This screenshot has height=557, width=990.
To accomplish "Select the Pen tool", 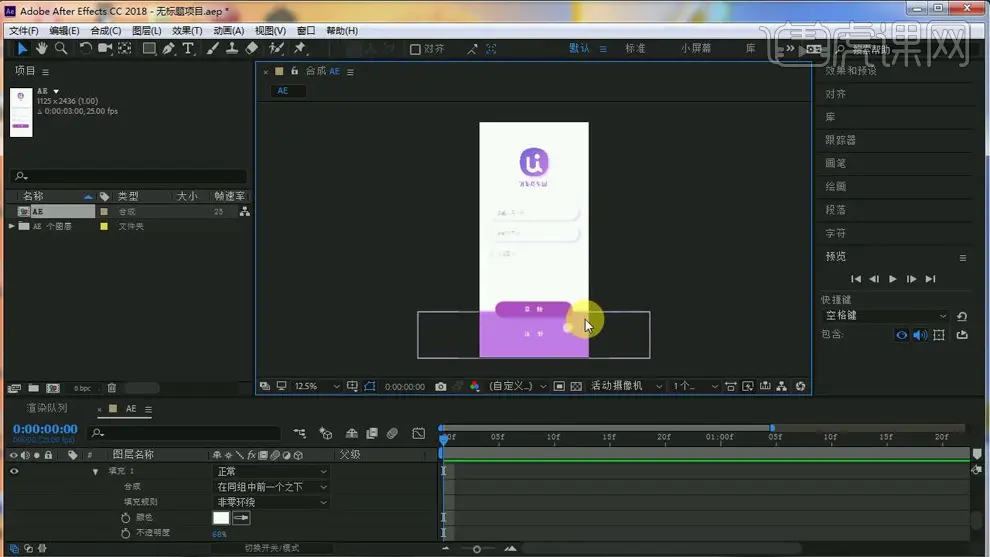I will click(169, 48).
